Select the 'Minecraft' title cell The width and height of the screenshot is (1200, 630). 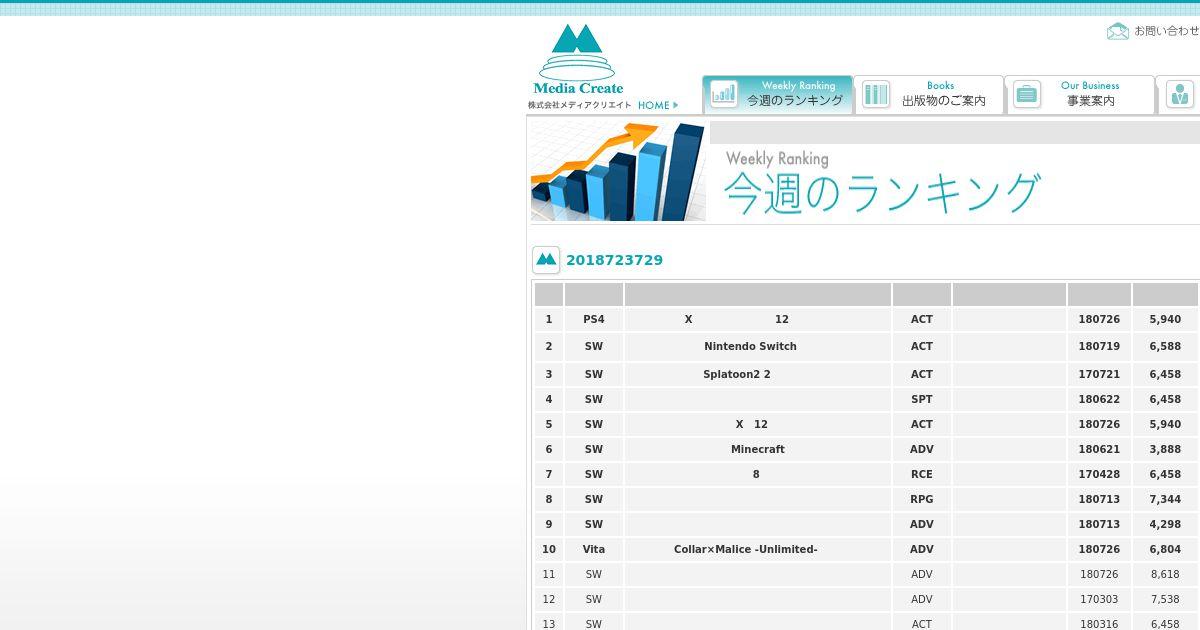coord(758,449)
